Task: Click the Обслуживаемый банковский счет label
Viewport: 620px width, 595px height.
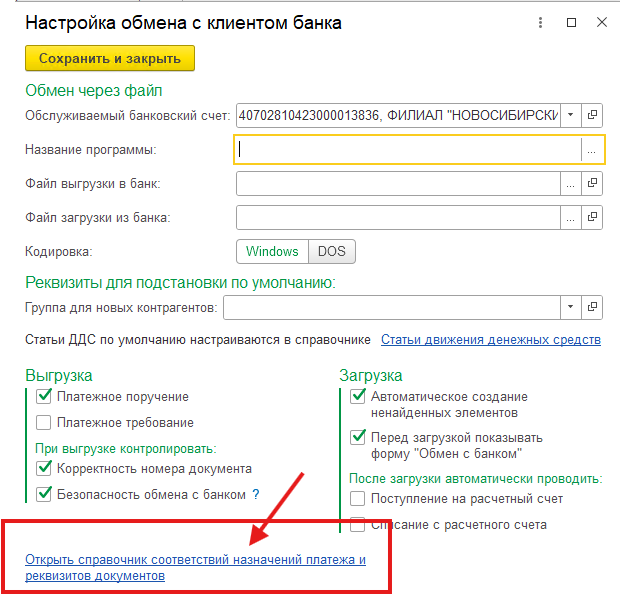Action: pyautogui.click(x=127, y=115)
